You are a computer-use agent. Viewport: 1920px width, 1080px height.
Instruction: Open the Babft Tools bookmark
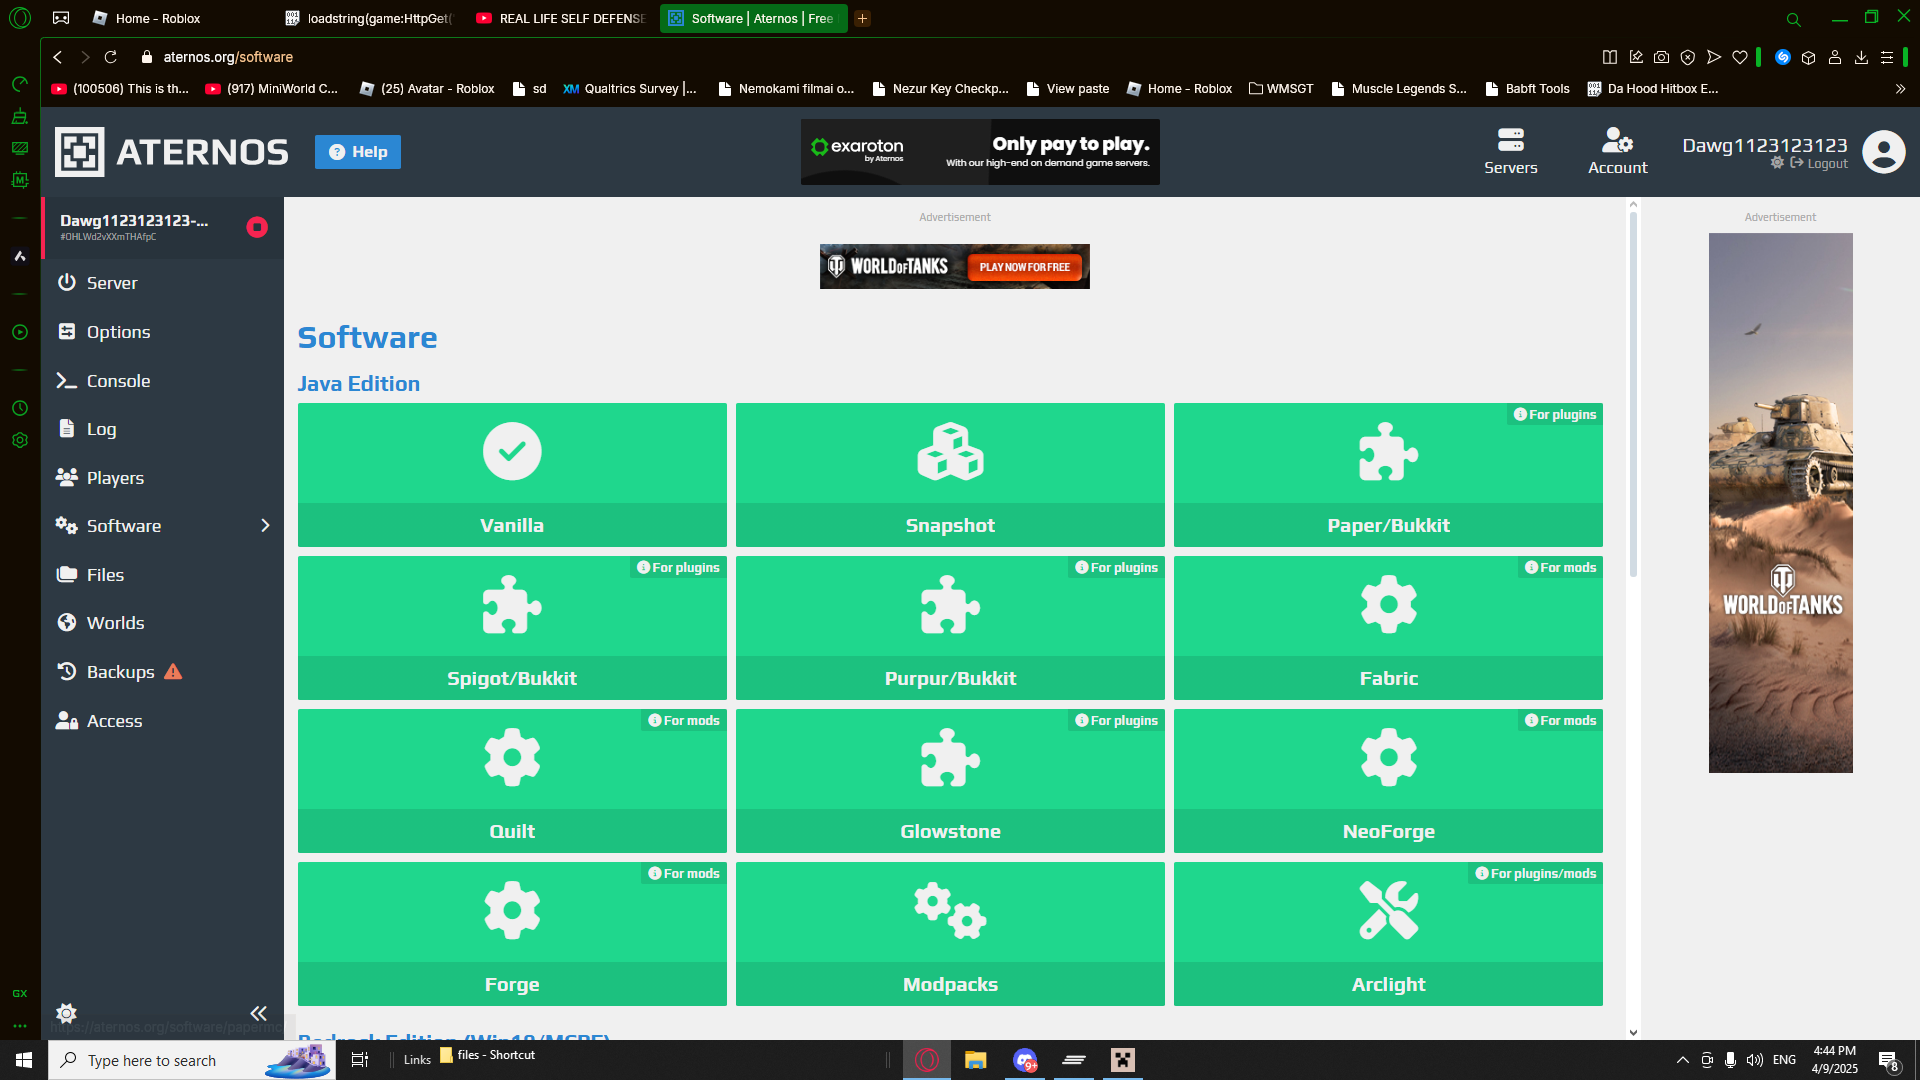coord(1527,89)
